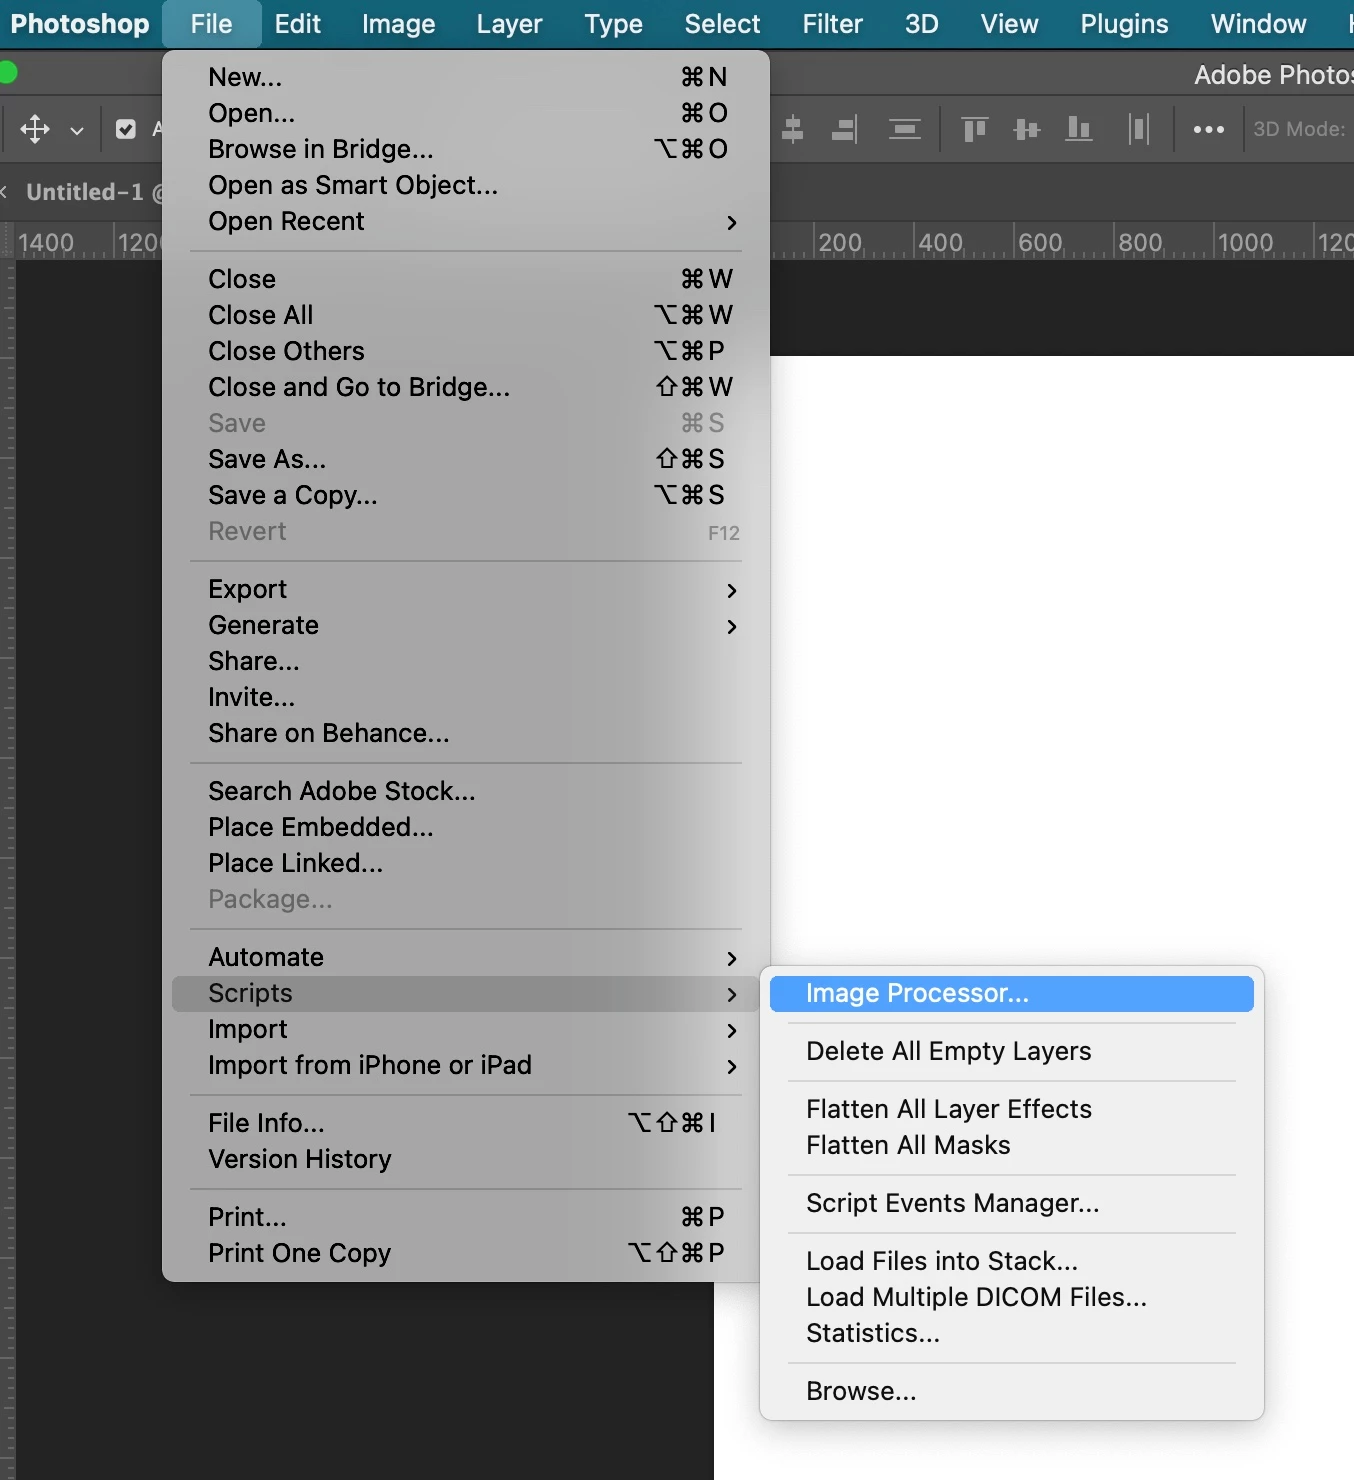The width and height of the screenshot is (1354, 1480).
Task: Choose Place Linked...
Action: point(466,863)
